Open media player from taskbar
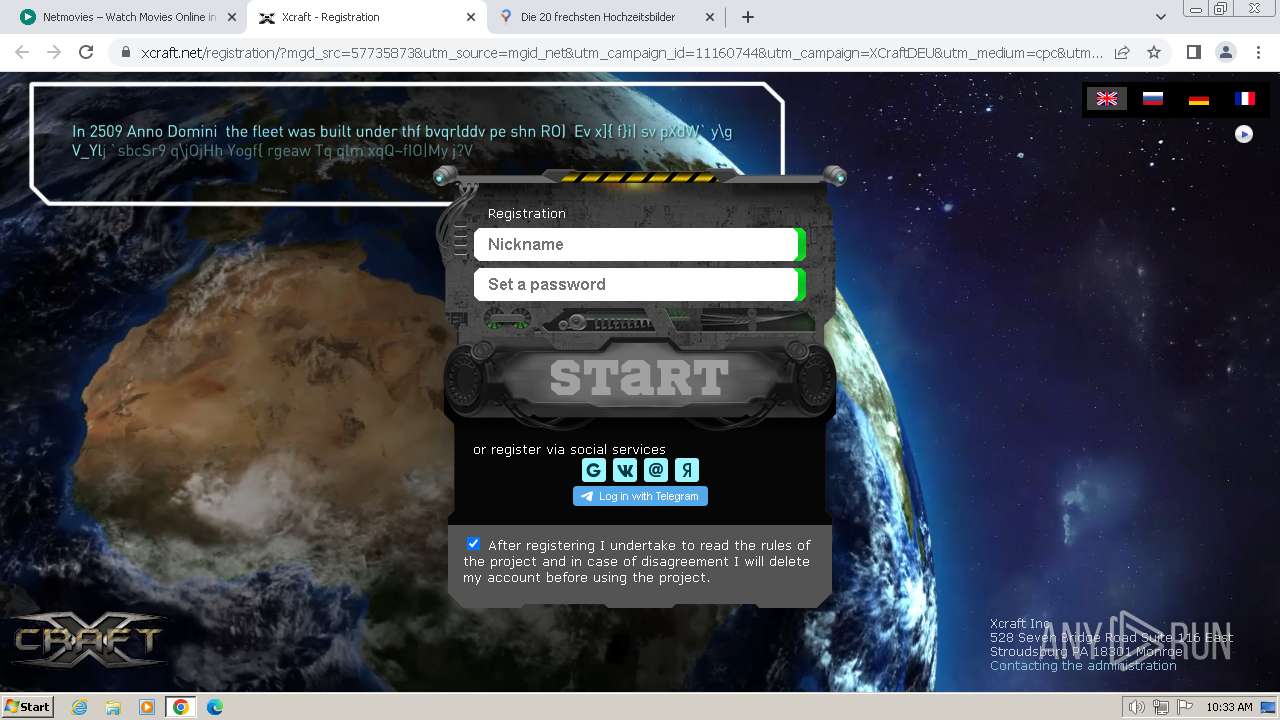Viewport: 1280px width, 720px height. (147, 707)
